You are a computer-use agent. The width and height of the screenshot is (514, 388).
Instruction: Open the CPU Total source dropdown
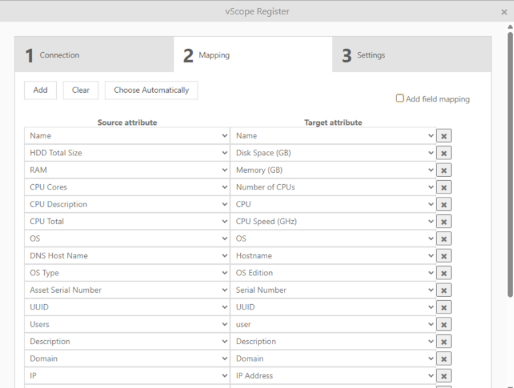coord(127,221)
